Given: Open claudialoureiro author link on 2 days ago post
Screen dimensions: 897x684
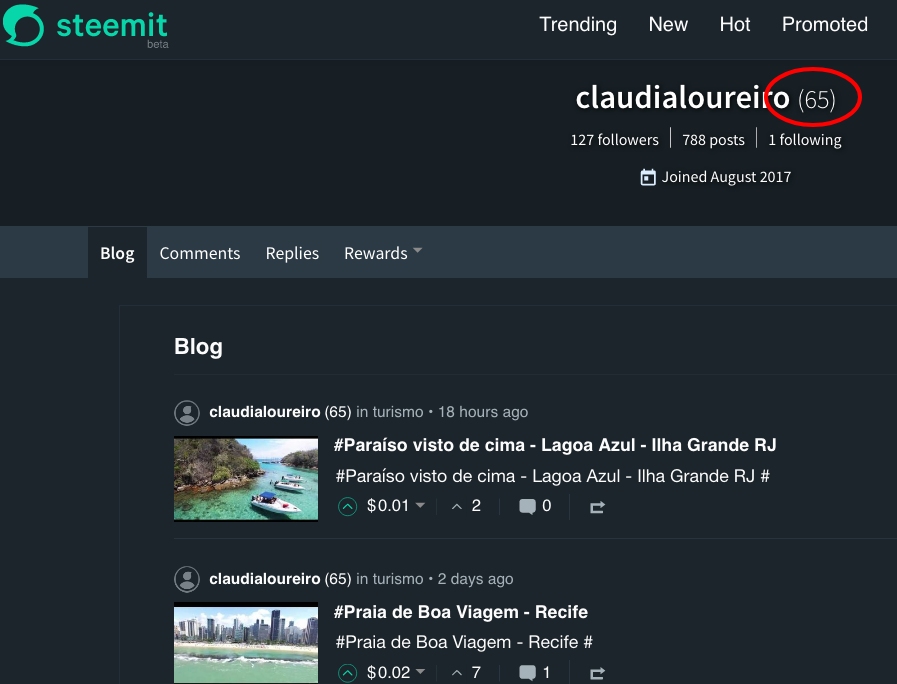Looking at the screenshot, I should point(265,579).
